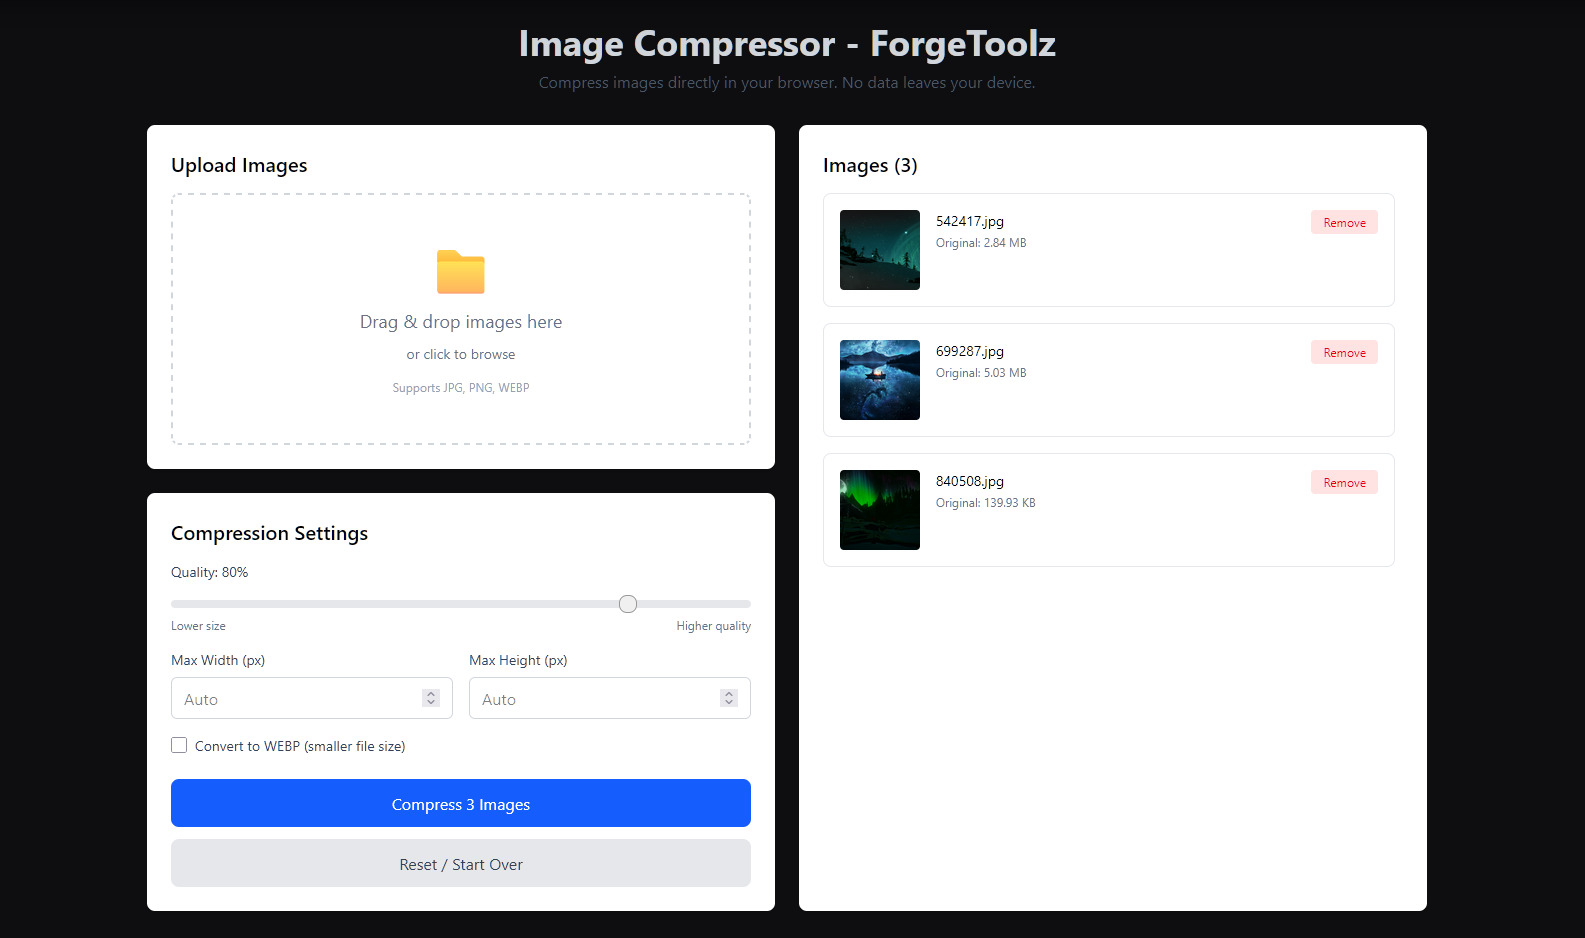Remove the 699287.jpg image
Image resolution: width=1585 pixels, height=938 pixels.
[1344, 352]
